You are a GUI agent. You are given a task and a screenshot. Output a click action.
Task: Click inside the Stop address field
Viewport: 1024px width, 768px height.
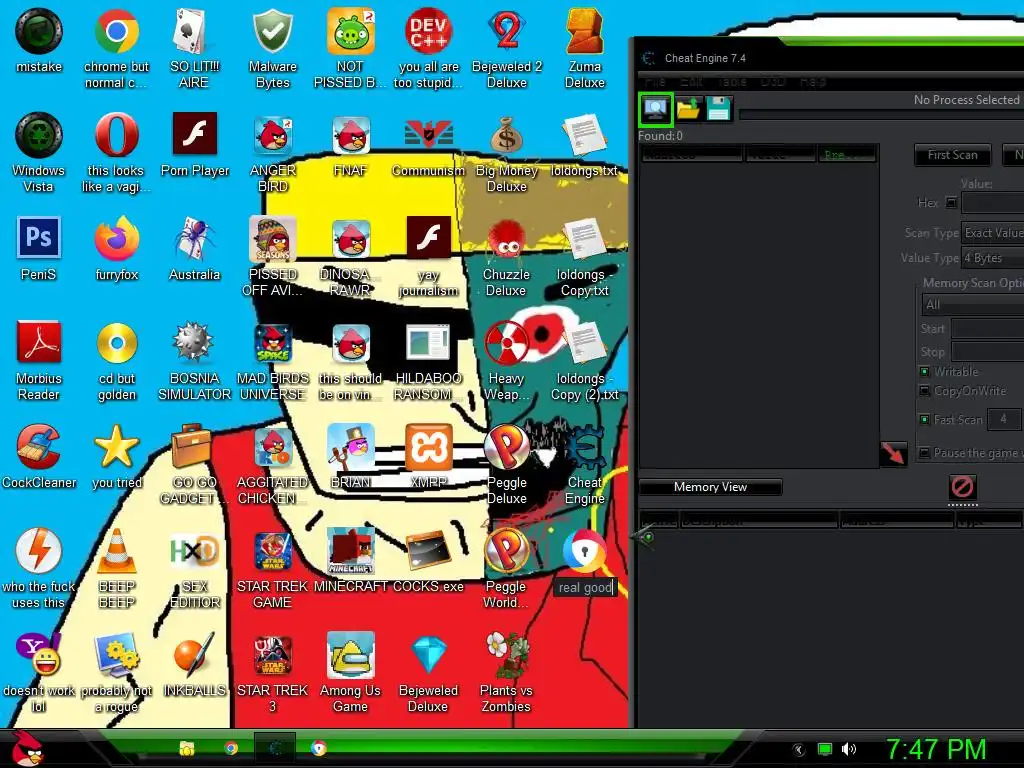pyautogui.click(x=987, y=352)
